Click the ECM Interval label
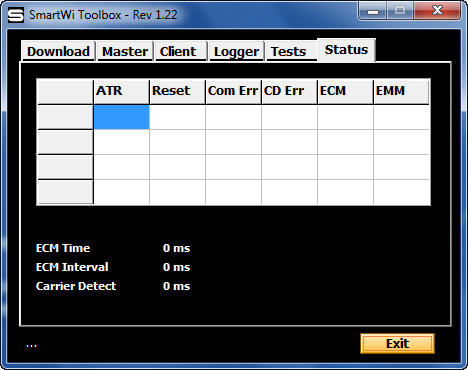 pyautogui.click(x=72, y=267)
